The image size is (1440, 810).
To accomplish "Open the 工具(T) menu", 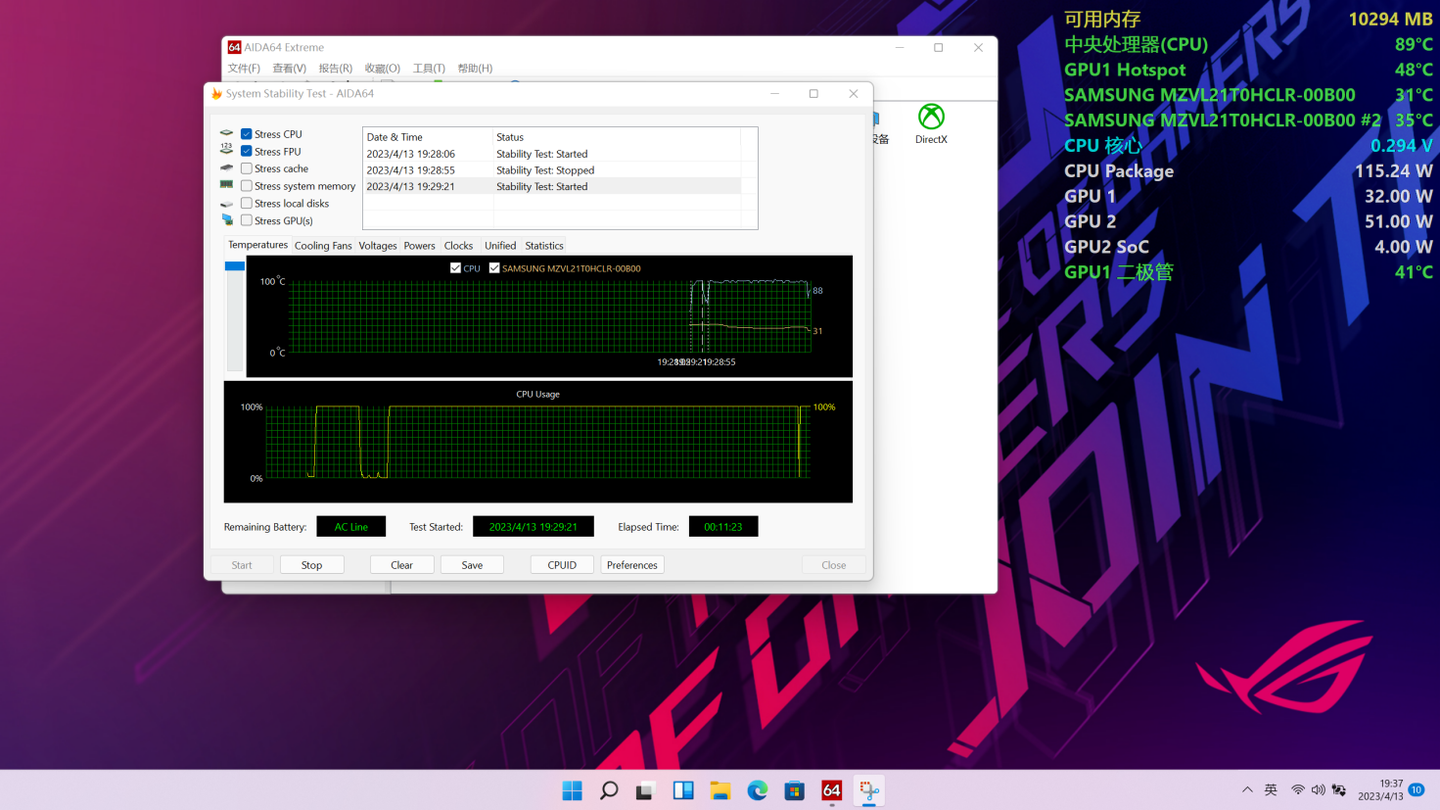I will 429,68.
